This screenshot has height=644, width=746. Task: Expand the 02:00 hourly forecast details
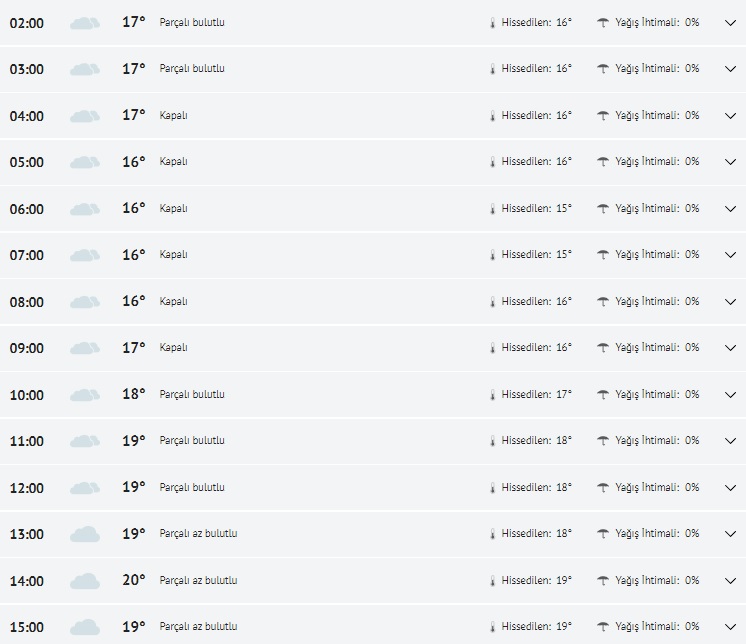(x=729, y=23)
